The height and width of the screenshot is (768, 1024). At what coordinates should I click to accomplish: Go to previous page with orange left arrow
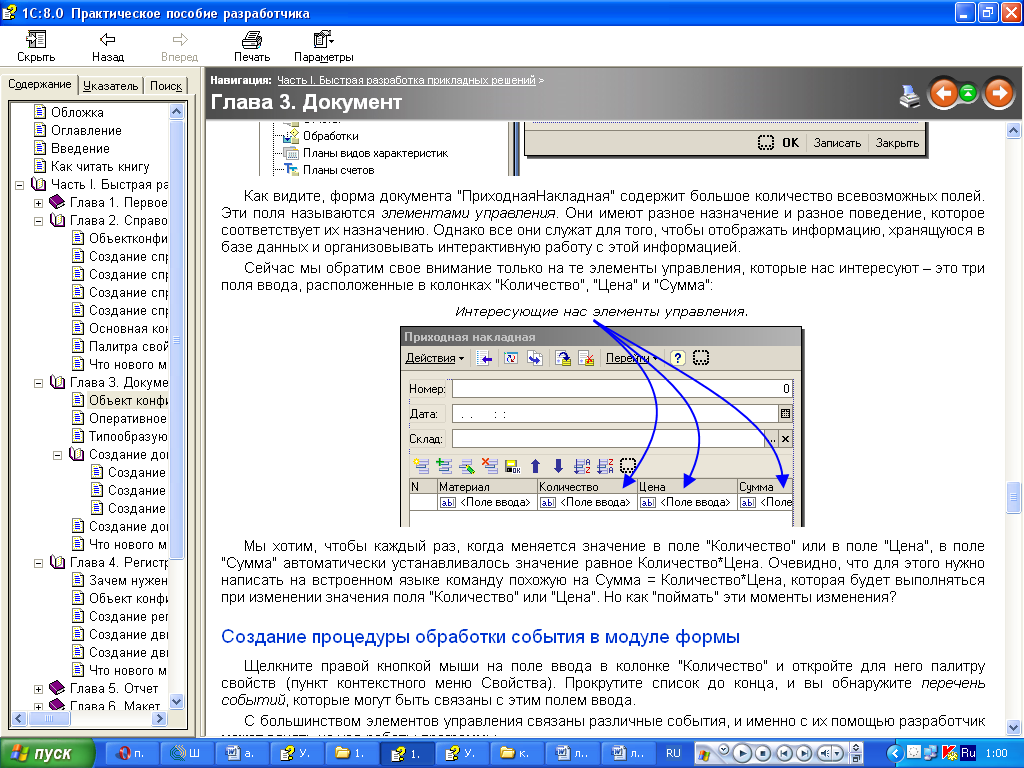click(x=942, y=94)
